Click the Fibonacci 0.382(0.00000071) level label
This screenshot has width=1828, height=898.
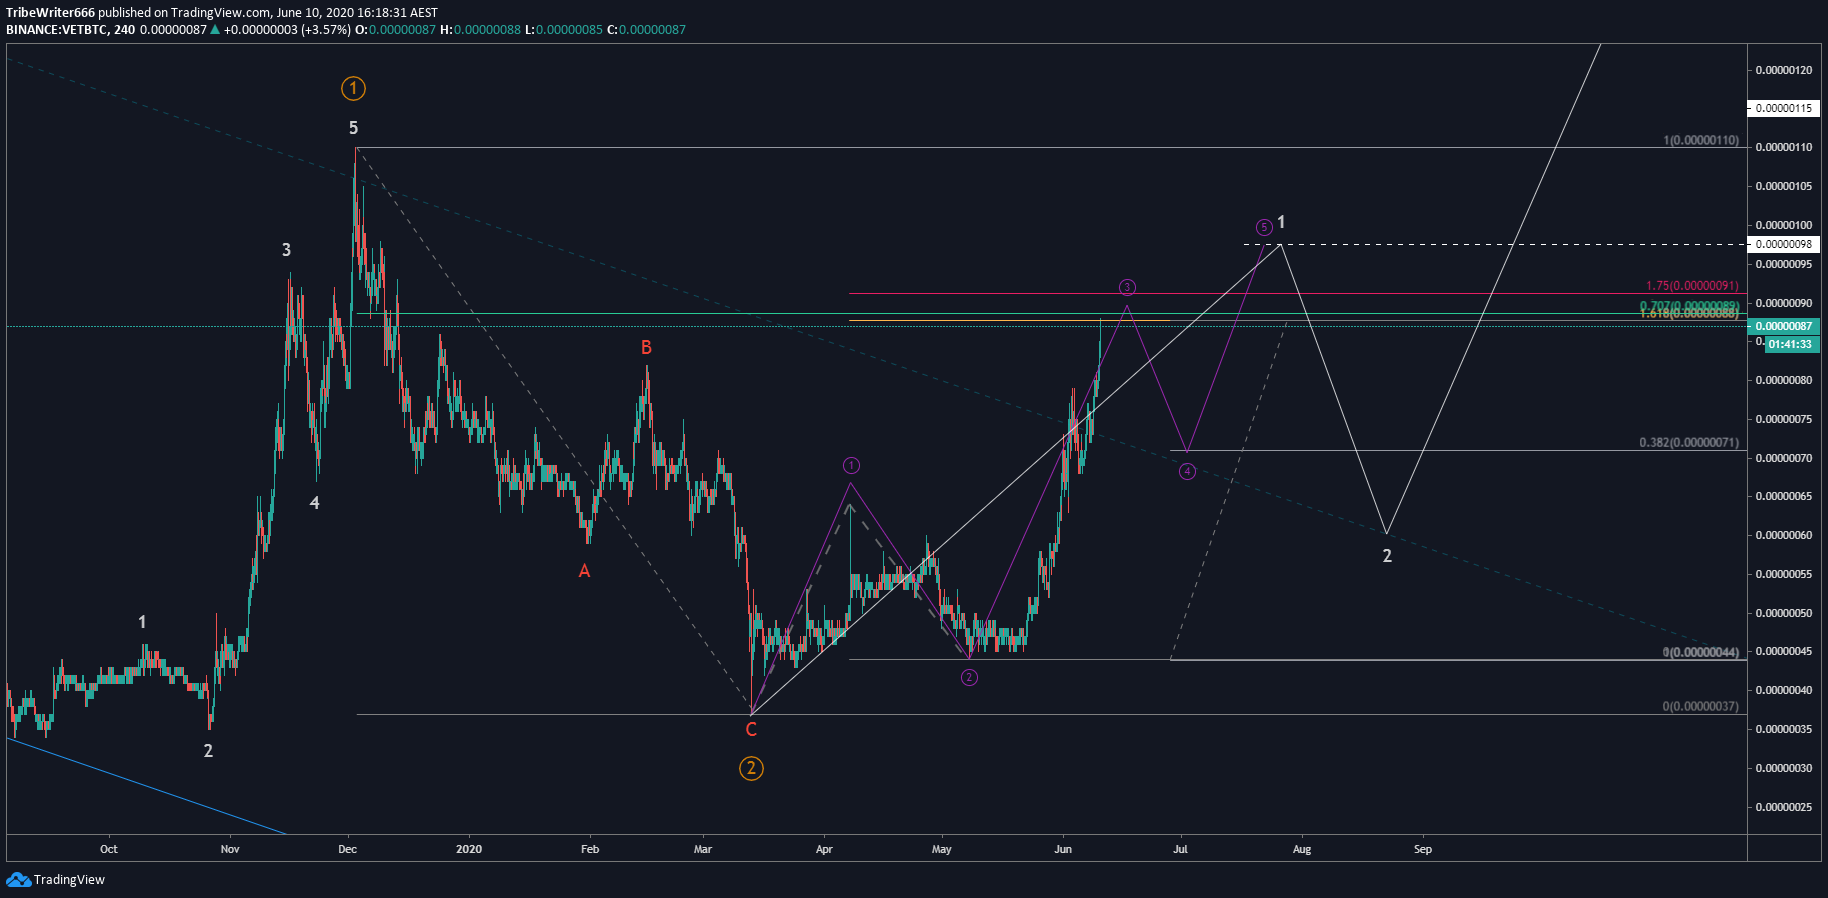(x=1689, y=443)
